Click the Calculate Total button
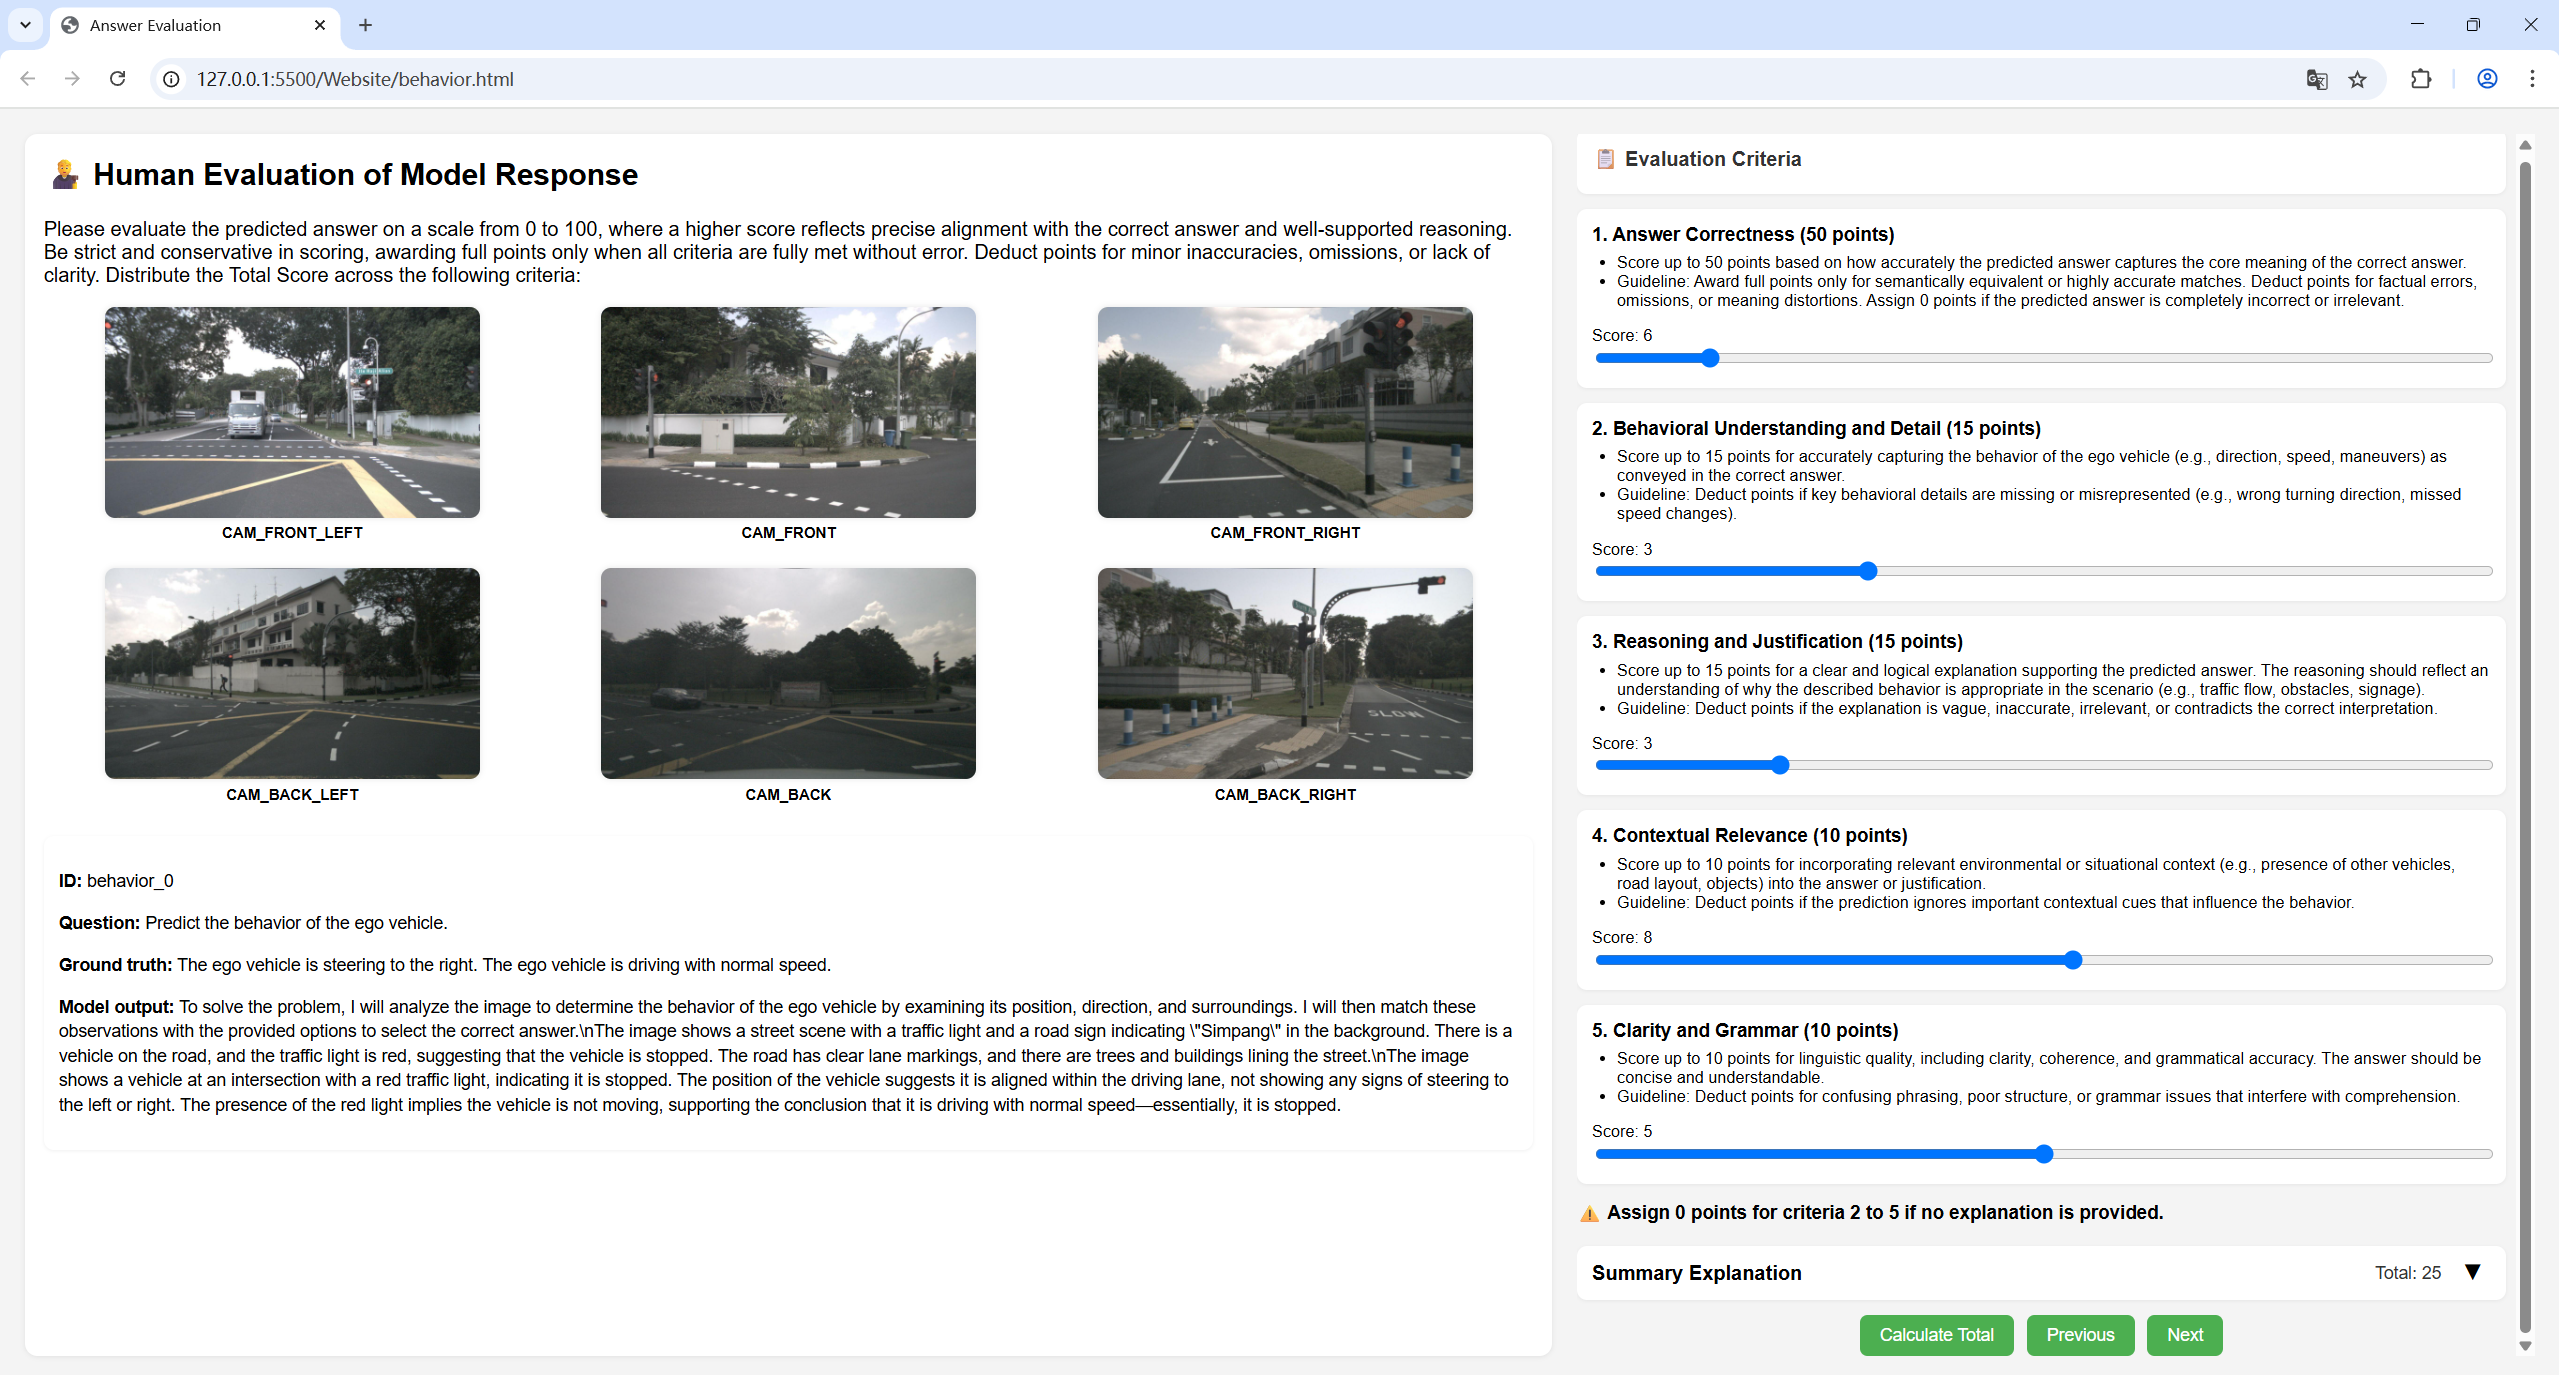 point(1936,1335)
